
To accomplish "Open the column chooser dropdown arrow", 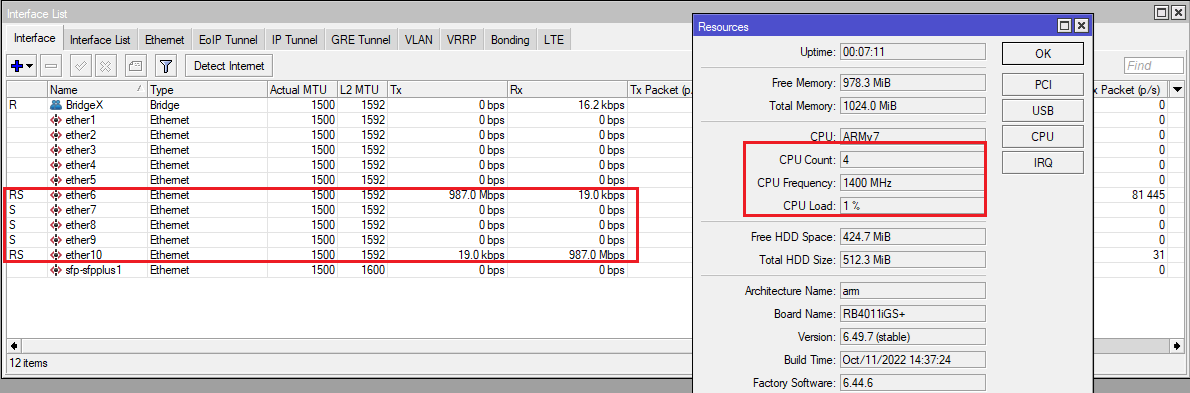I will tap(1177, 90).
